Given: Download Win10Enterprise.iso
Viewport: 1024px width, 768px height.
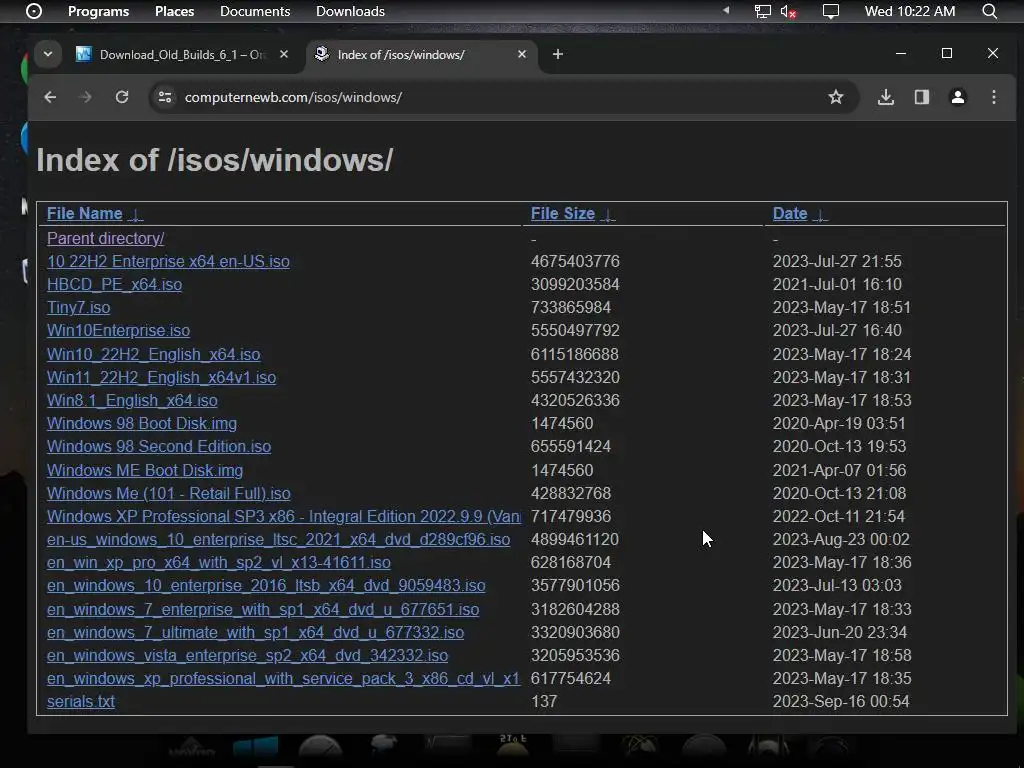Looking at the screenshot, I should [118, 330].
